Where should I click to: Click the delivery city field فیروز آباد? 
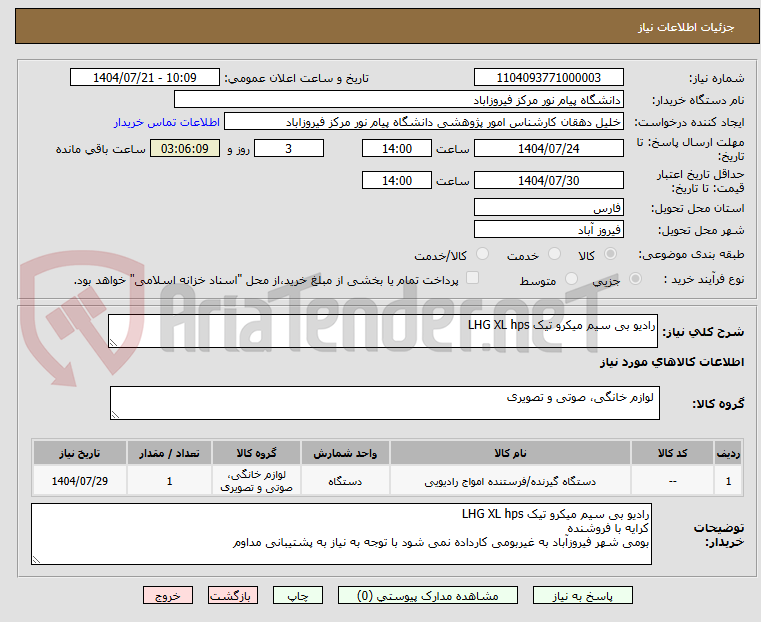click(548, 229)
